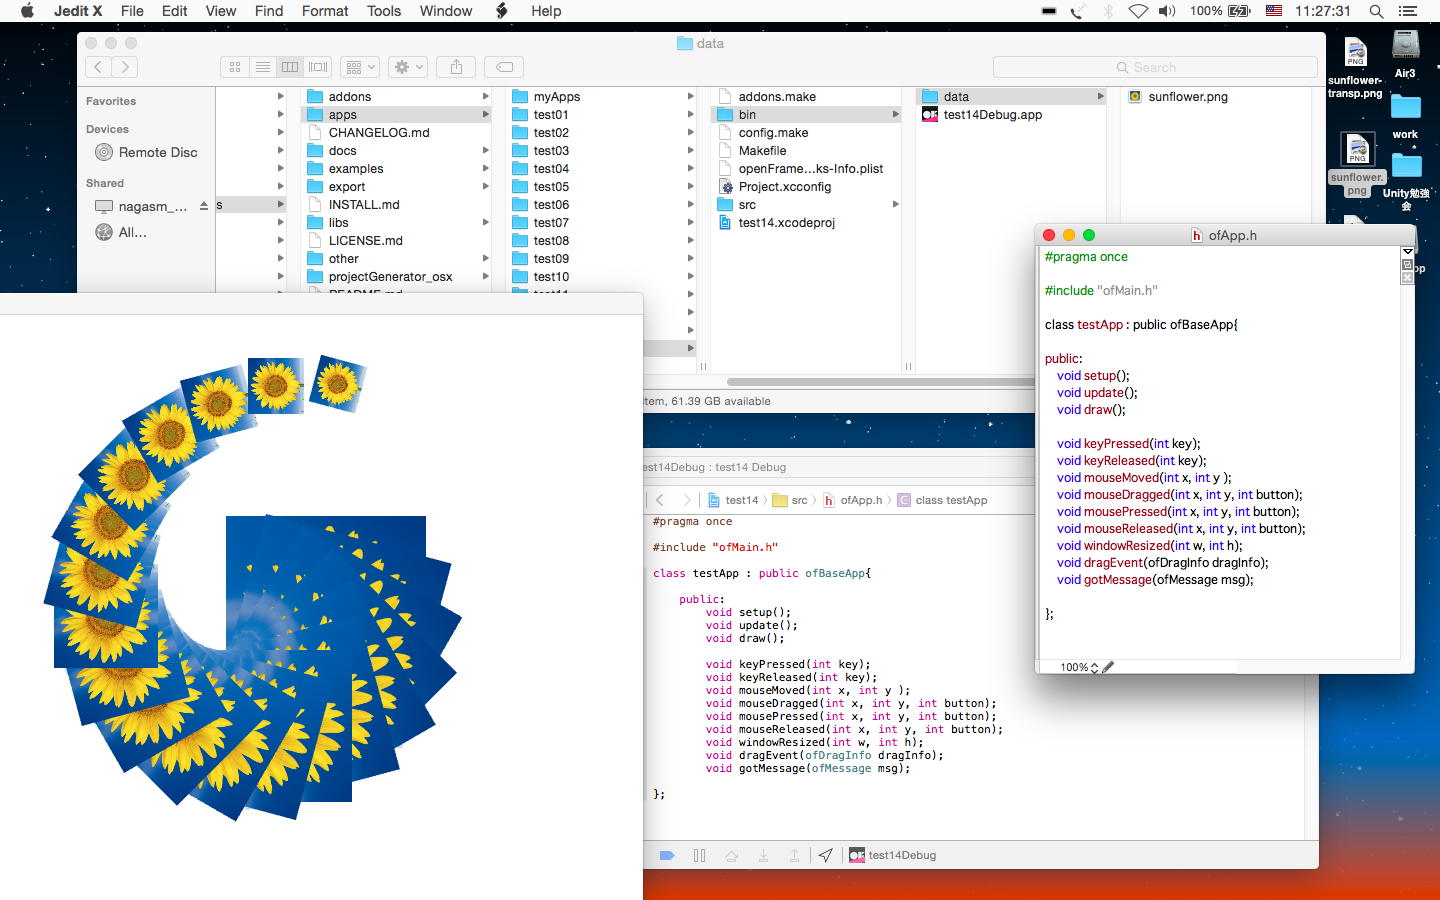Click the pencil icon in Jedit status bar
The image size is (1440, 900).
[x=1108, y=667]
